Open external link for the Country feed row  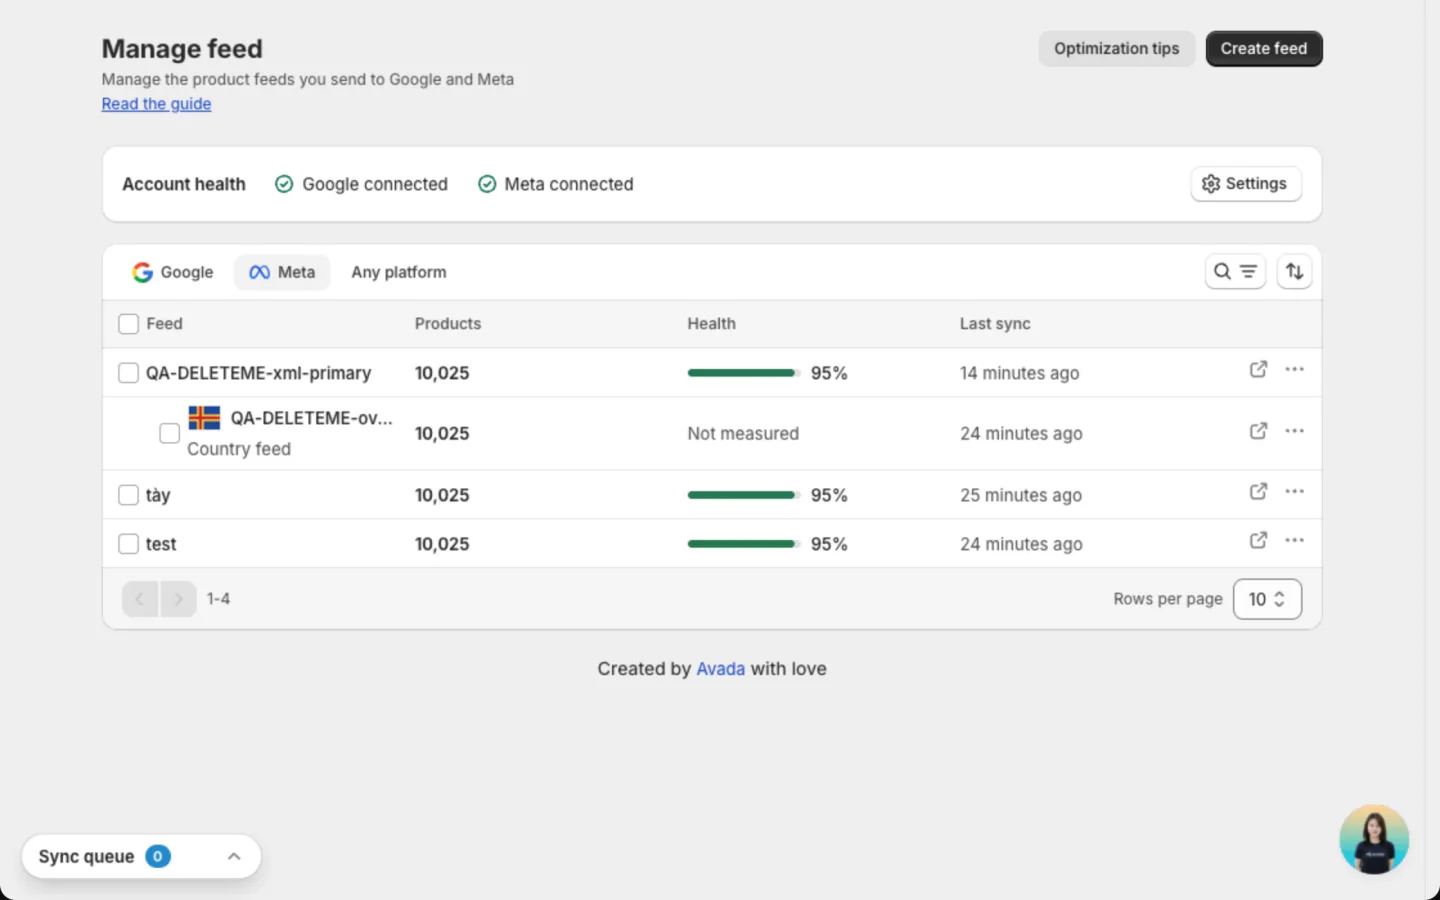pyautogui.click(x=1258, y=431)
